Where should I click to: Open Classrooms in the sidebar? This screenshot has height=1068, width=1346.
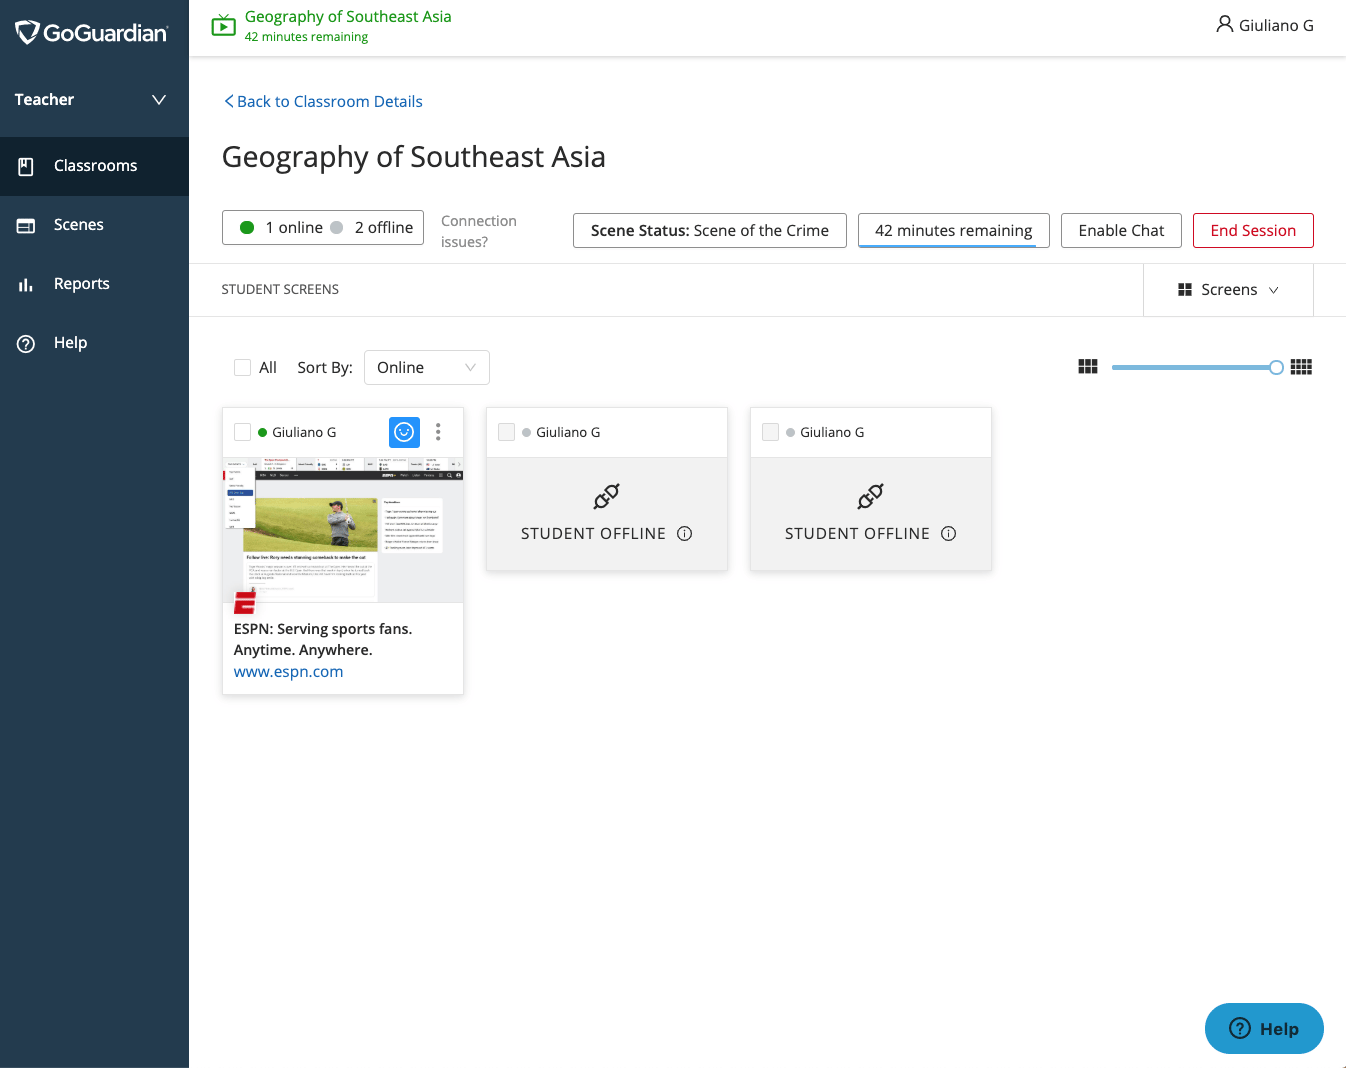click(94, 166)
